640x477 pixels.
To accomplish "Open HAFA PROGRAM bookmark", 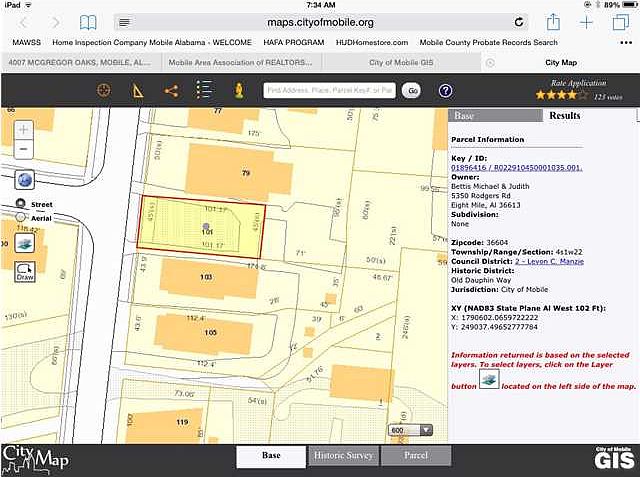I will pyautogui.click(x=293, y=42).
